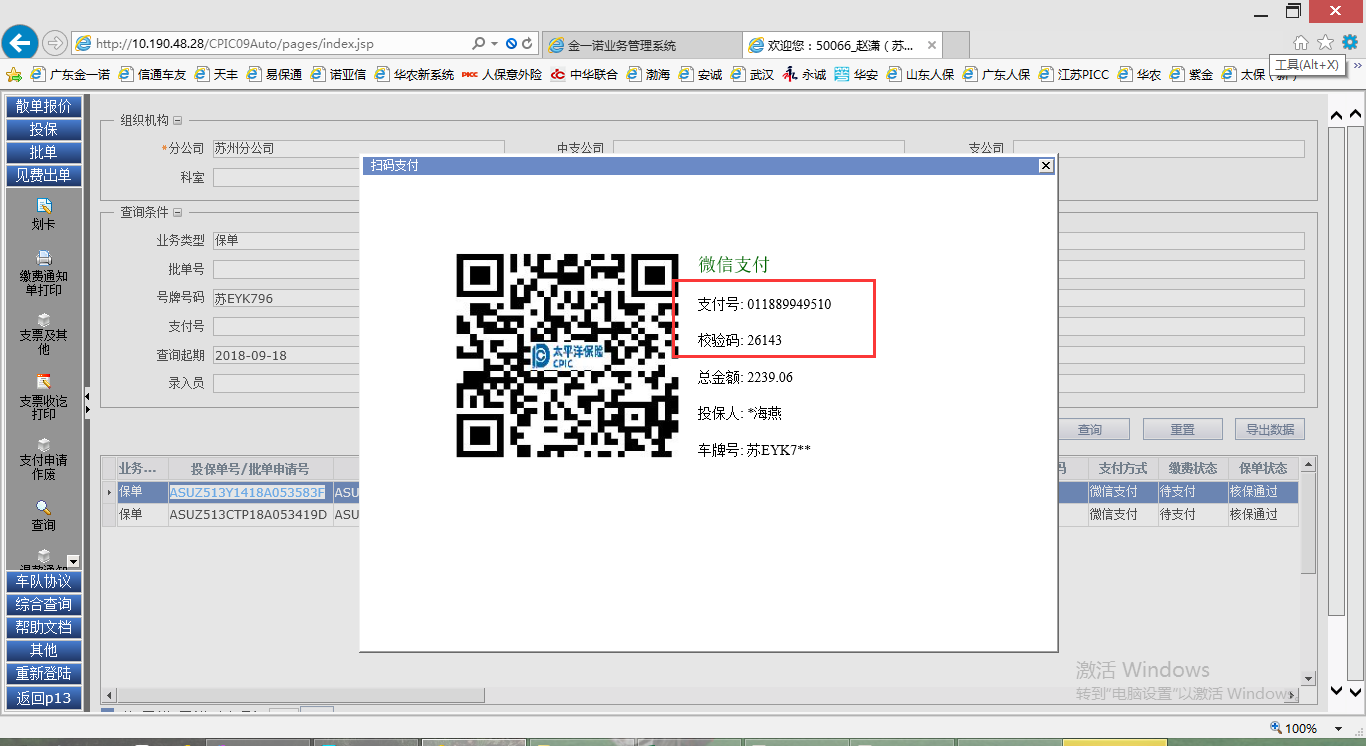Click the 返回p13 sidebar button
This screenshot has height=746, width=1366.
click(43, 698)
